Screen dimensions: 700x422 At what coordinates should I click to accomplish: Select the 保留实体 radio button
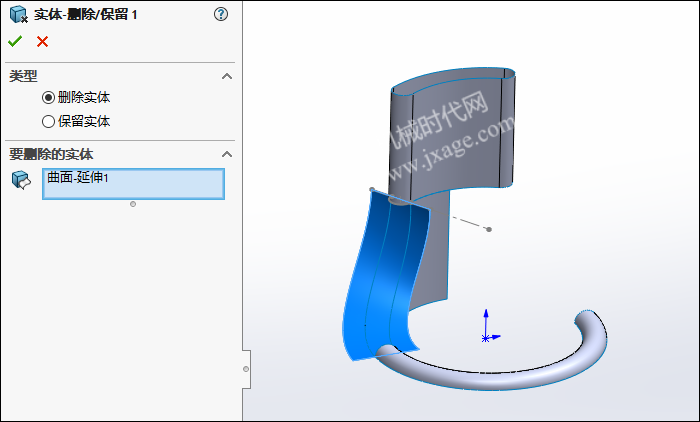click(48, 121)
